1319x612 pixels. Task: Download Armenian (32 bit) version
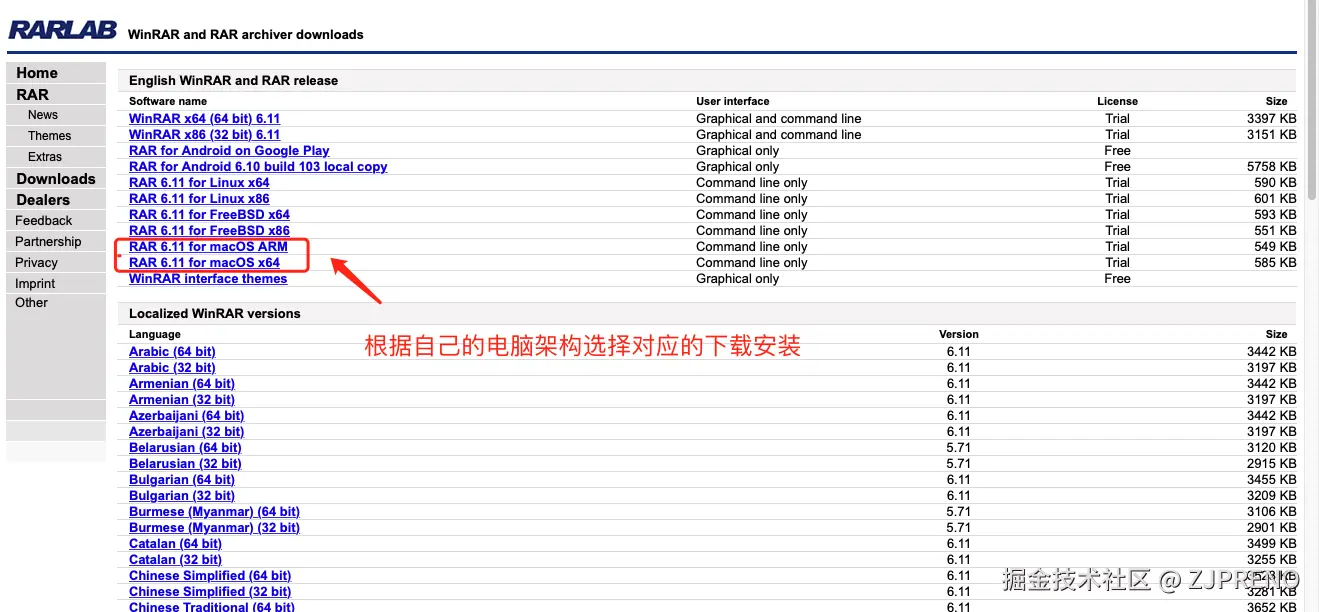182,400
